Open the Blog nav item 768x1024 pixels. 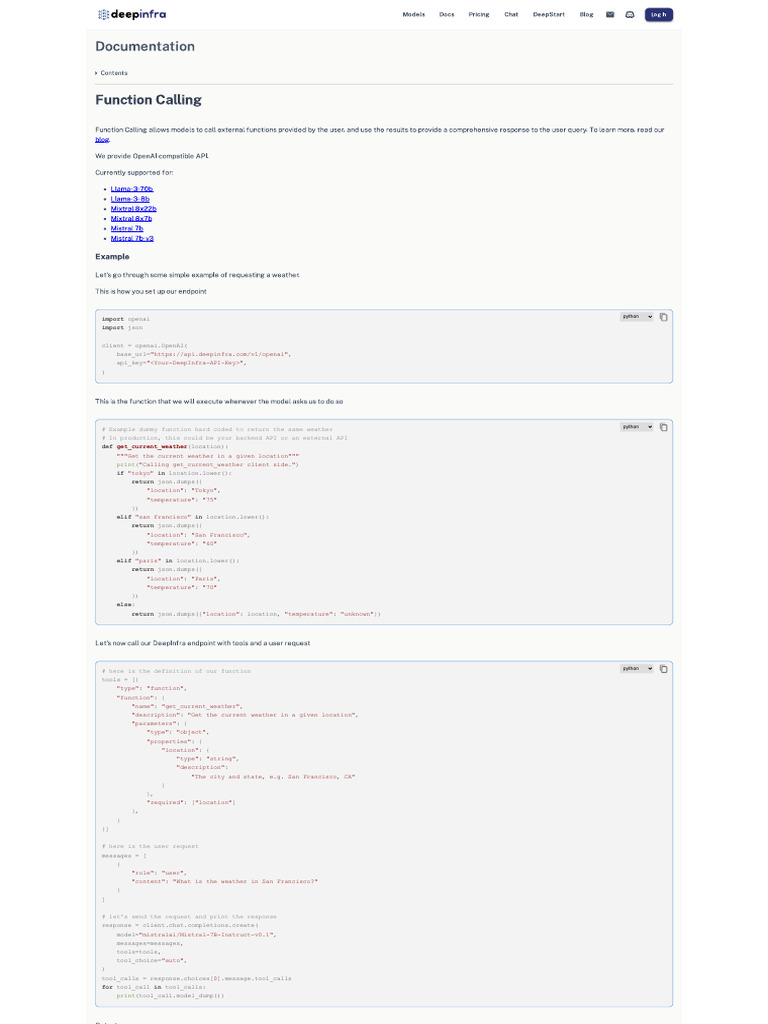tap(586, 14)
